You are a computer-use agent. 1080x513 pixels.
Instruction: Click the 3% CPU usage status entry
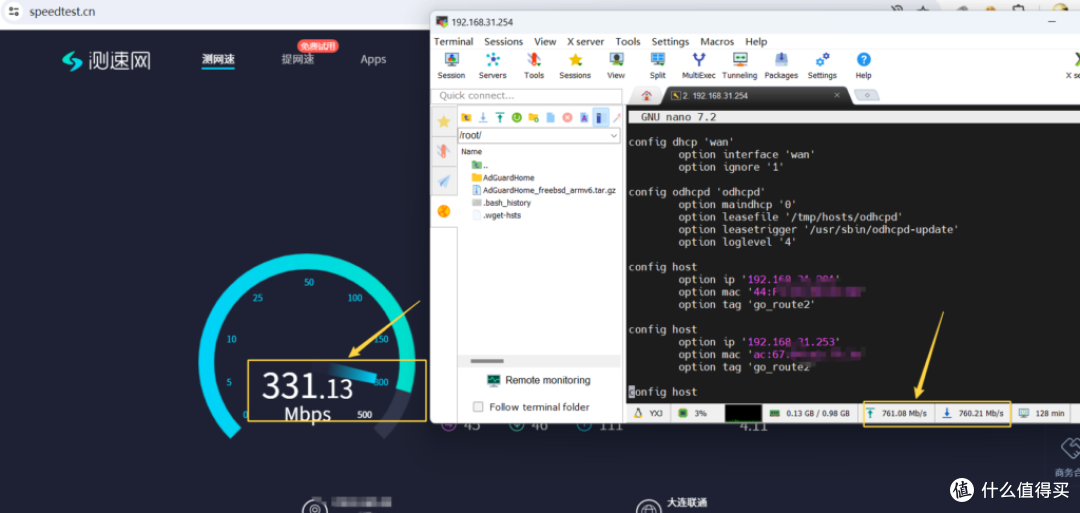[694, 413]
